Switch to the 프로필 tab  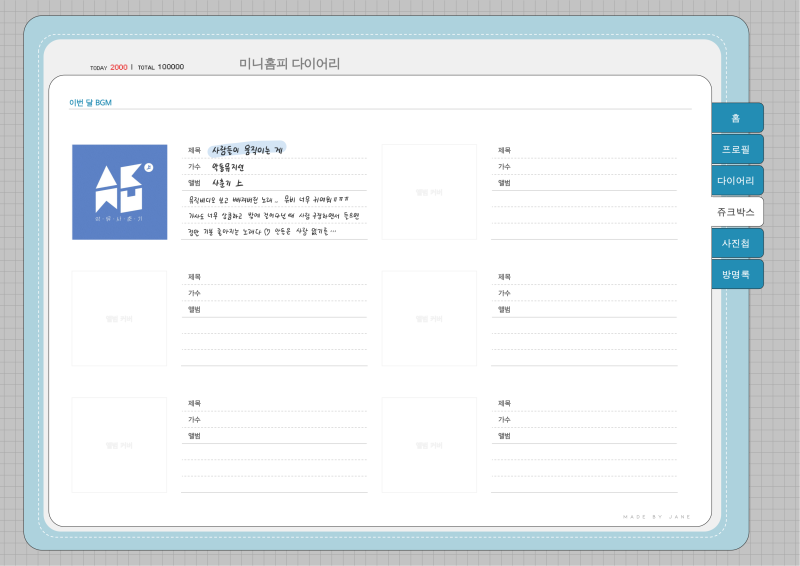[x=737, y=149]
